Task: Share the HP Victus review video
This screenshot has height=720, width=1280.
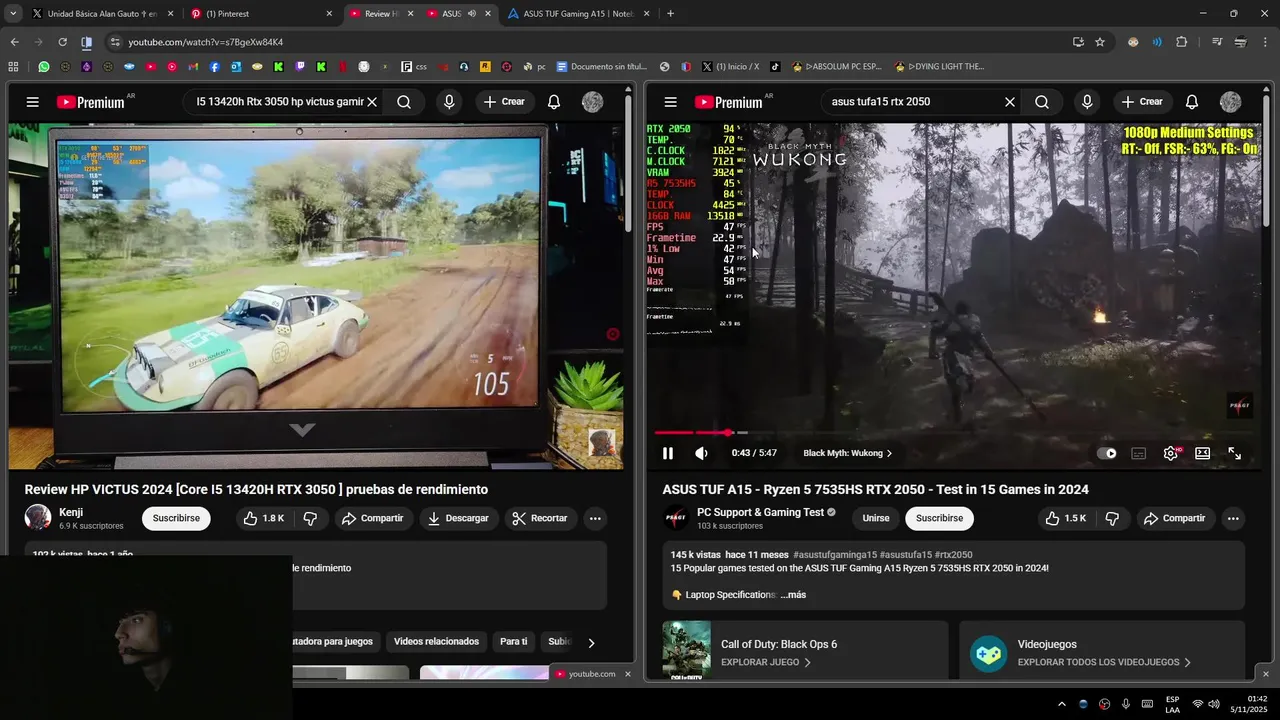Action: (x=372, y=518)
